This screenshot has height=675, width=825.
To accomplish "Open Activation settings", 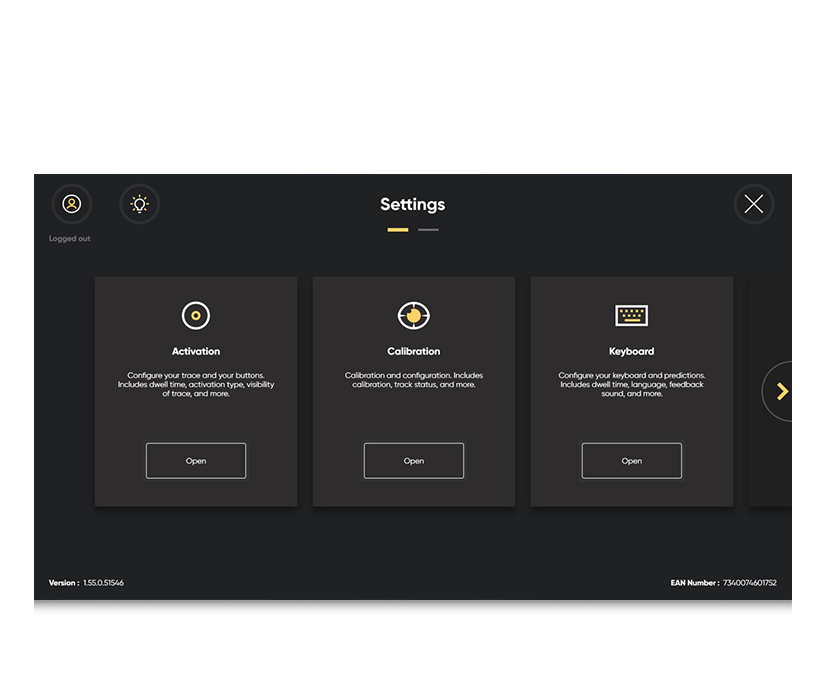I will click(195, 460).
